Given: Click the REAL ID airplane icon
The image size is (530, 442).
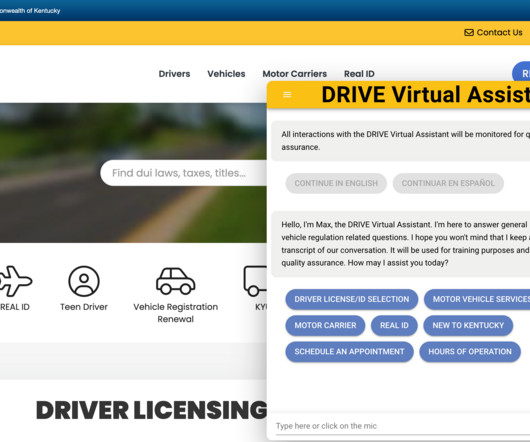Looking at the screenshot, I should [15, 281].
